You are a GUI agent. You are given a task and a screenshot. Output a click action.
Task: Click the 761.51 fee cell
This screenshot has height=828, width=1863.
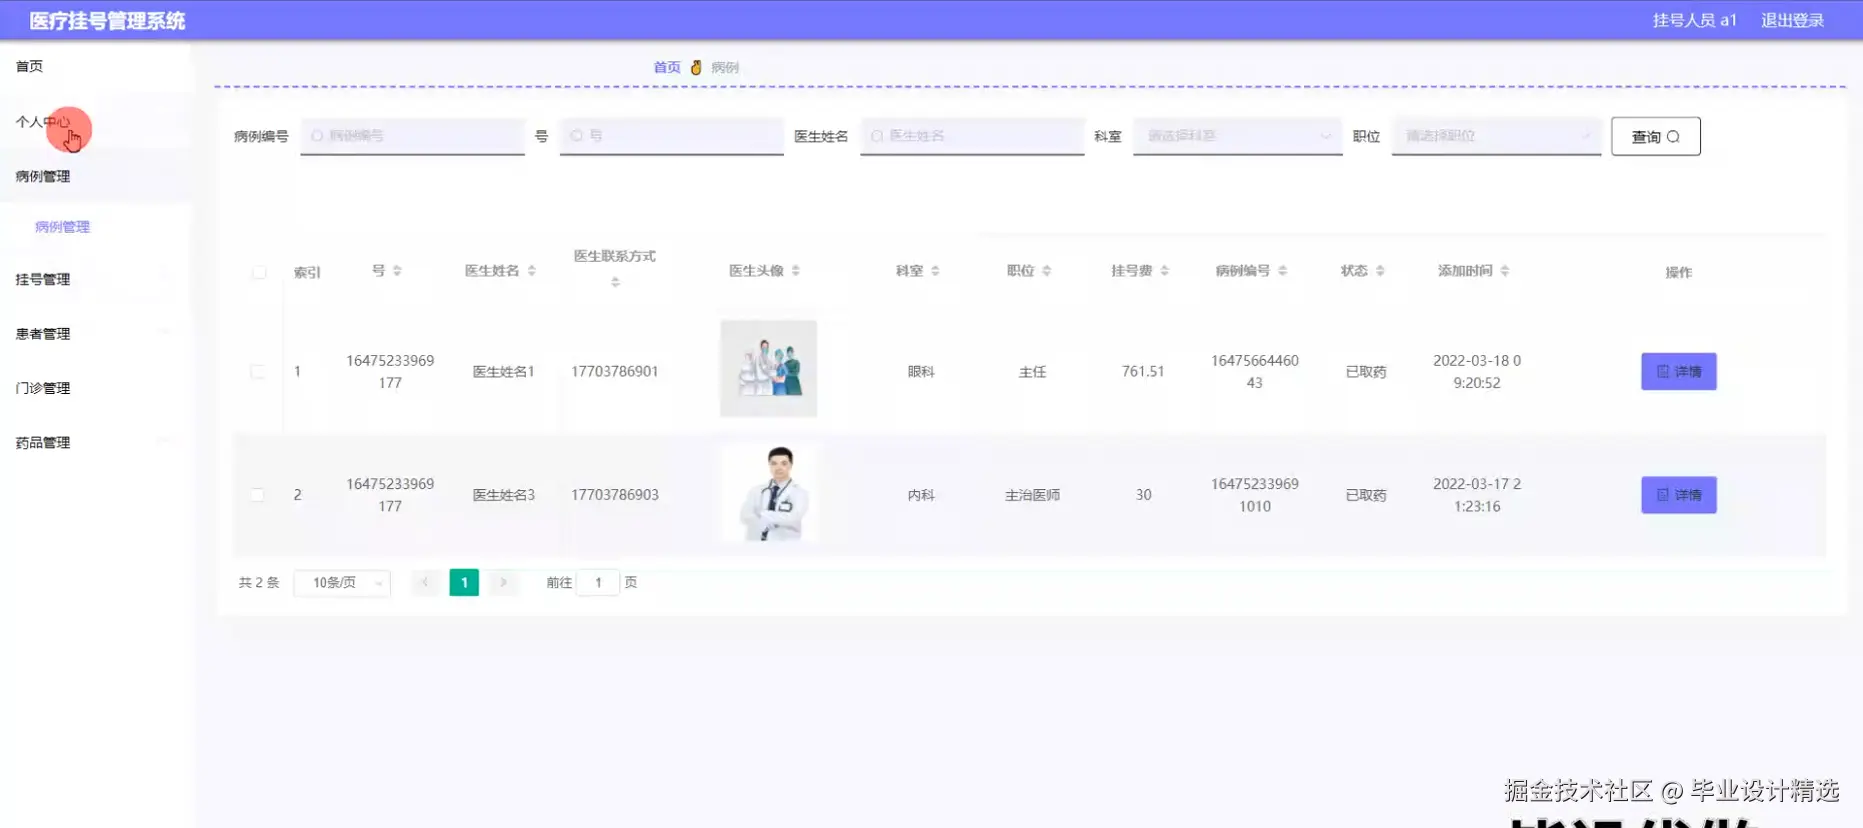pos(1143,371)
